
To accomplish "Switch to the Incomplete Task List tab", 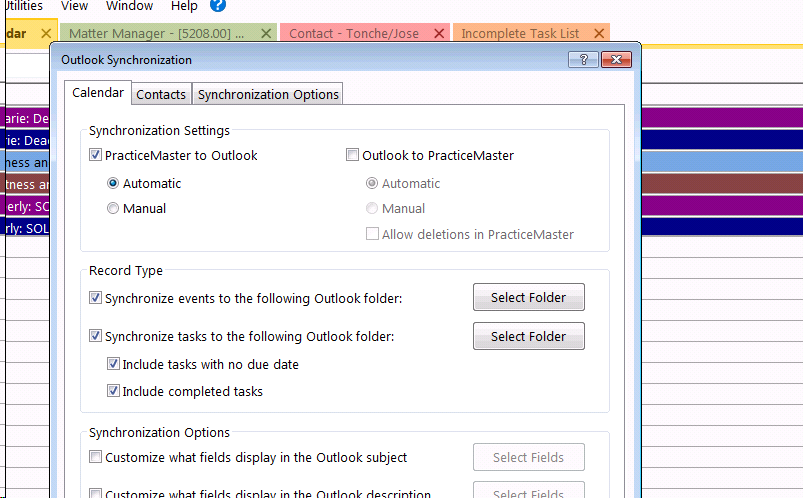I will (x=520, y=33).
